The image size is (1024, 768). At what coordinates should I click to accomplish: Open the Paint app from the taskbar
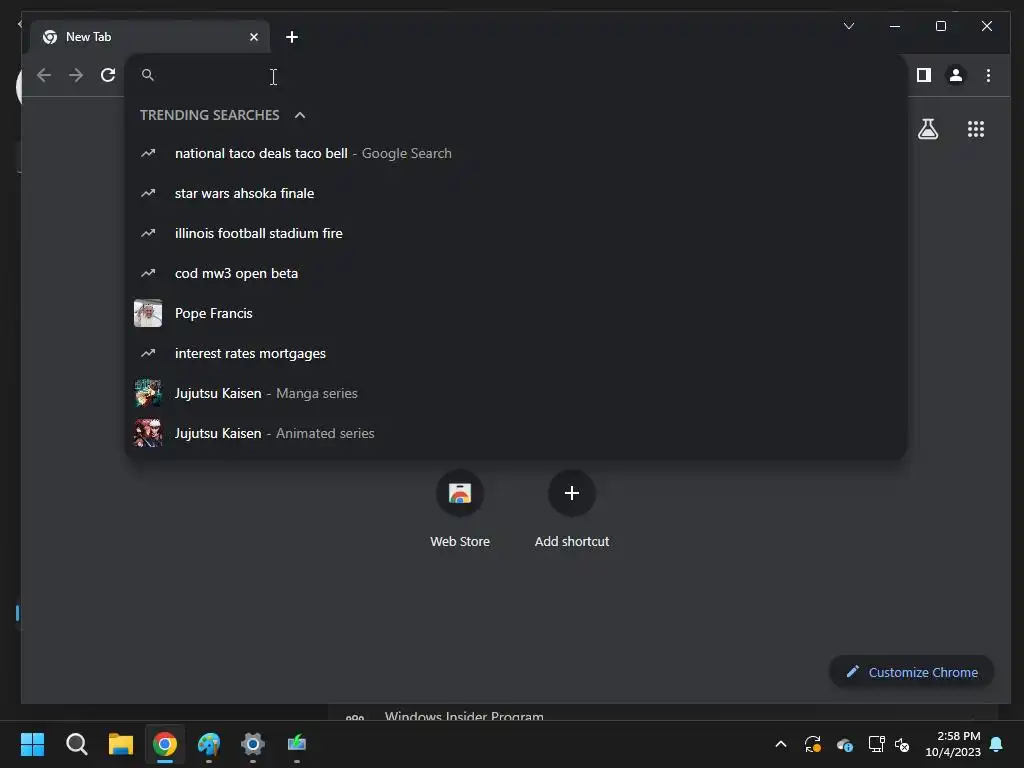(x=209, y=744)
